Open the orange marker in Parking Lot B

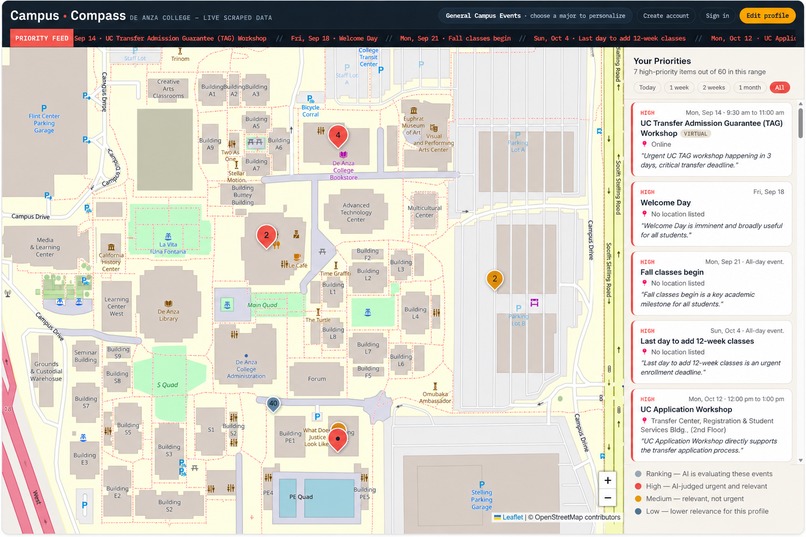(494, 280)
